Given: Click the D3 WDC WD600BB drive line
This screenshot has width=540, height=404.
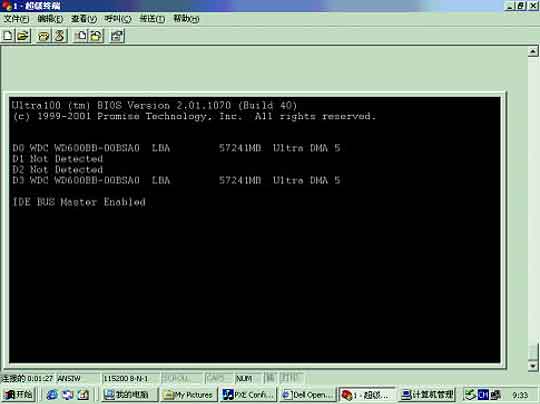Looking at the screenshot, I should 176,180.
